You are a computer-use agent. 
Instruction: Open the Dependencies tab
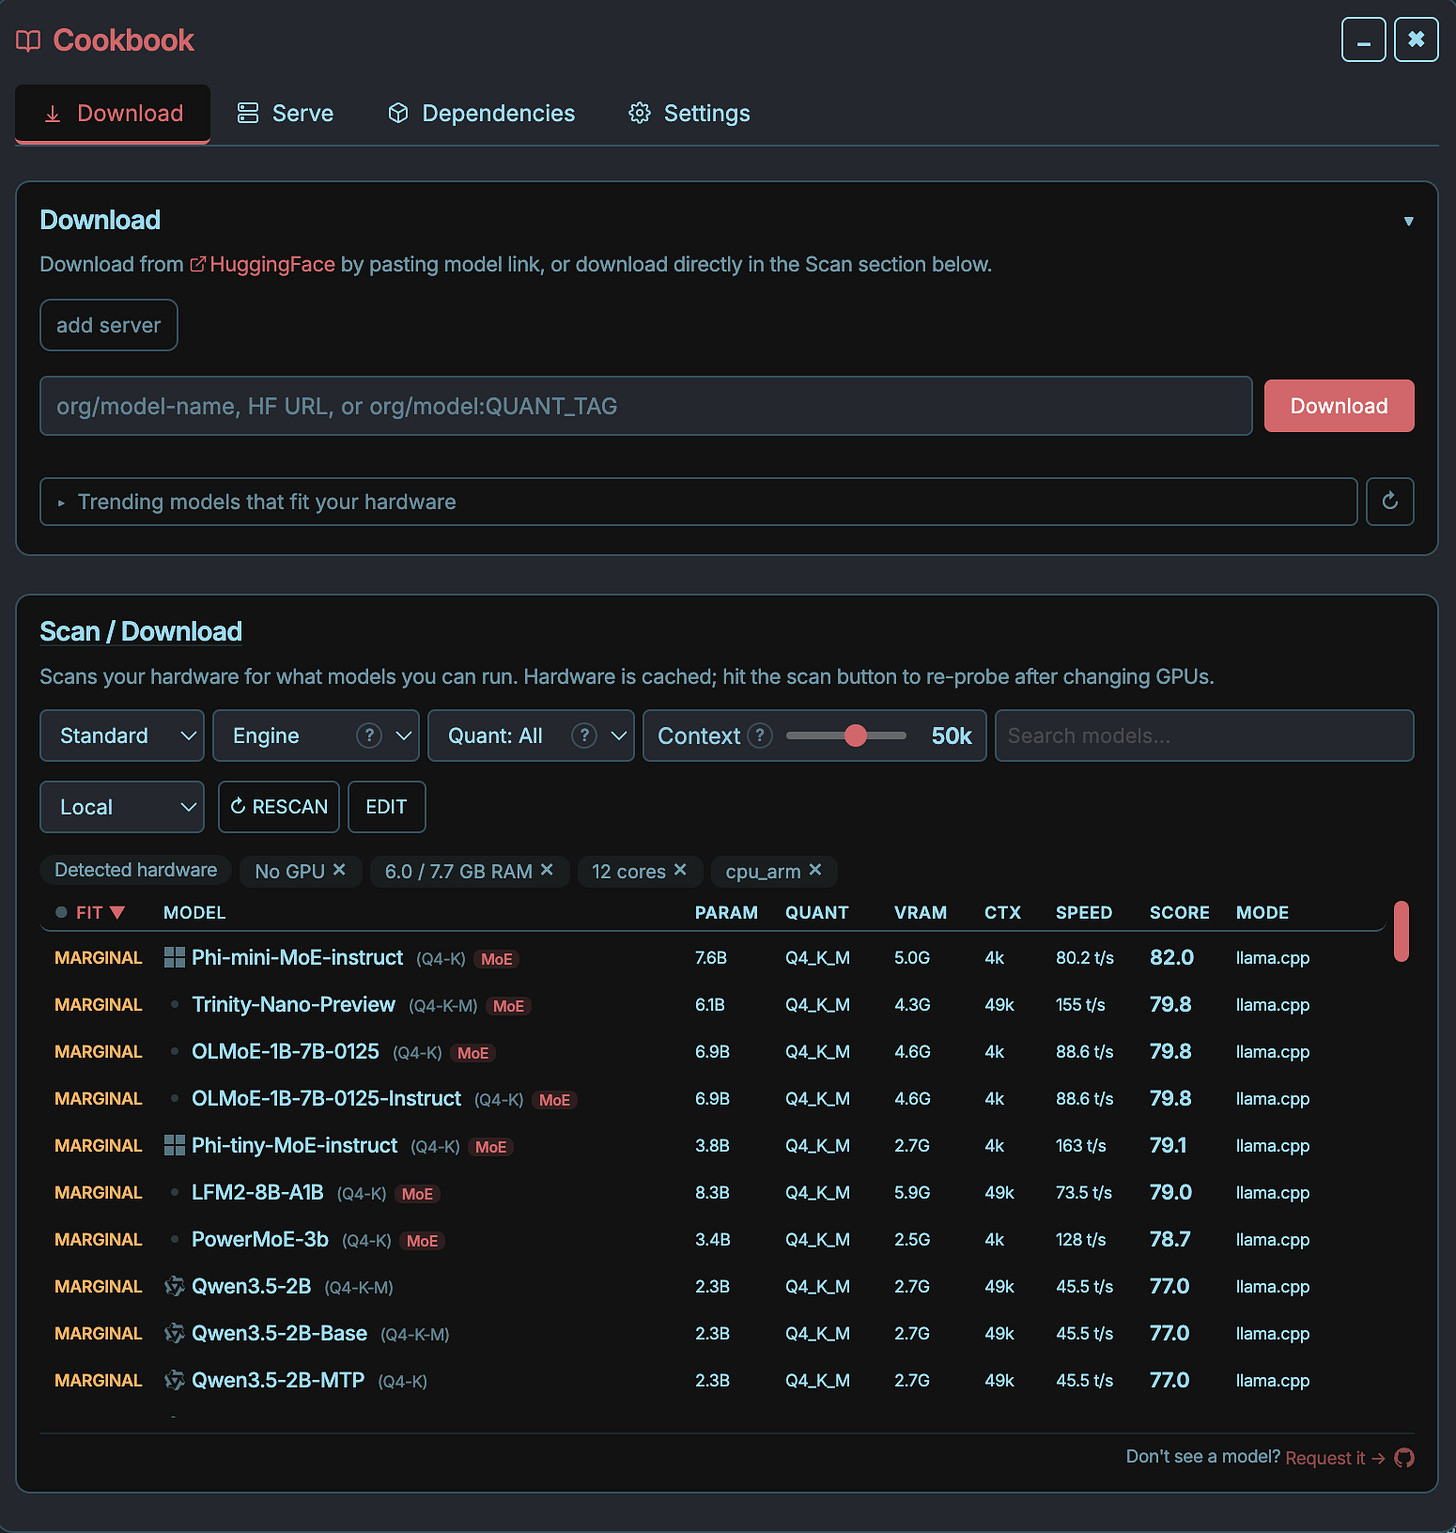click(x=481, y=114)
